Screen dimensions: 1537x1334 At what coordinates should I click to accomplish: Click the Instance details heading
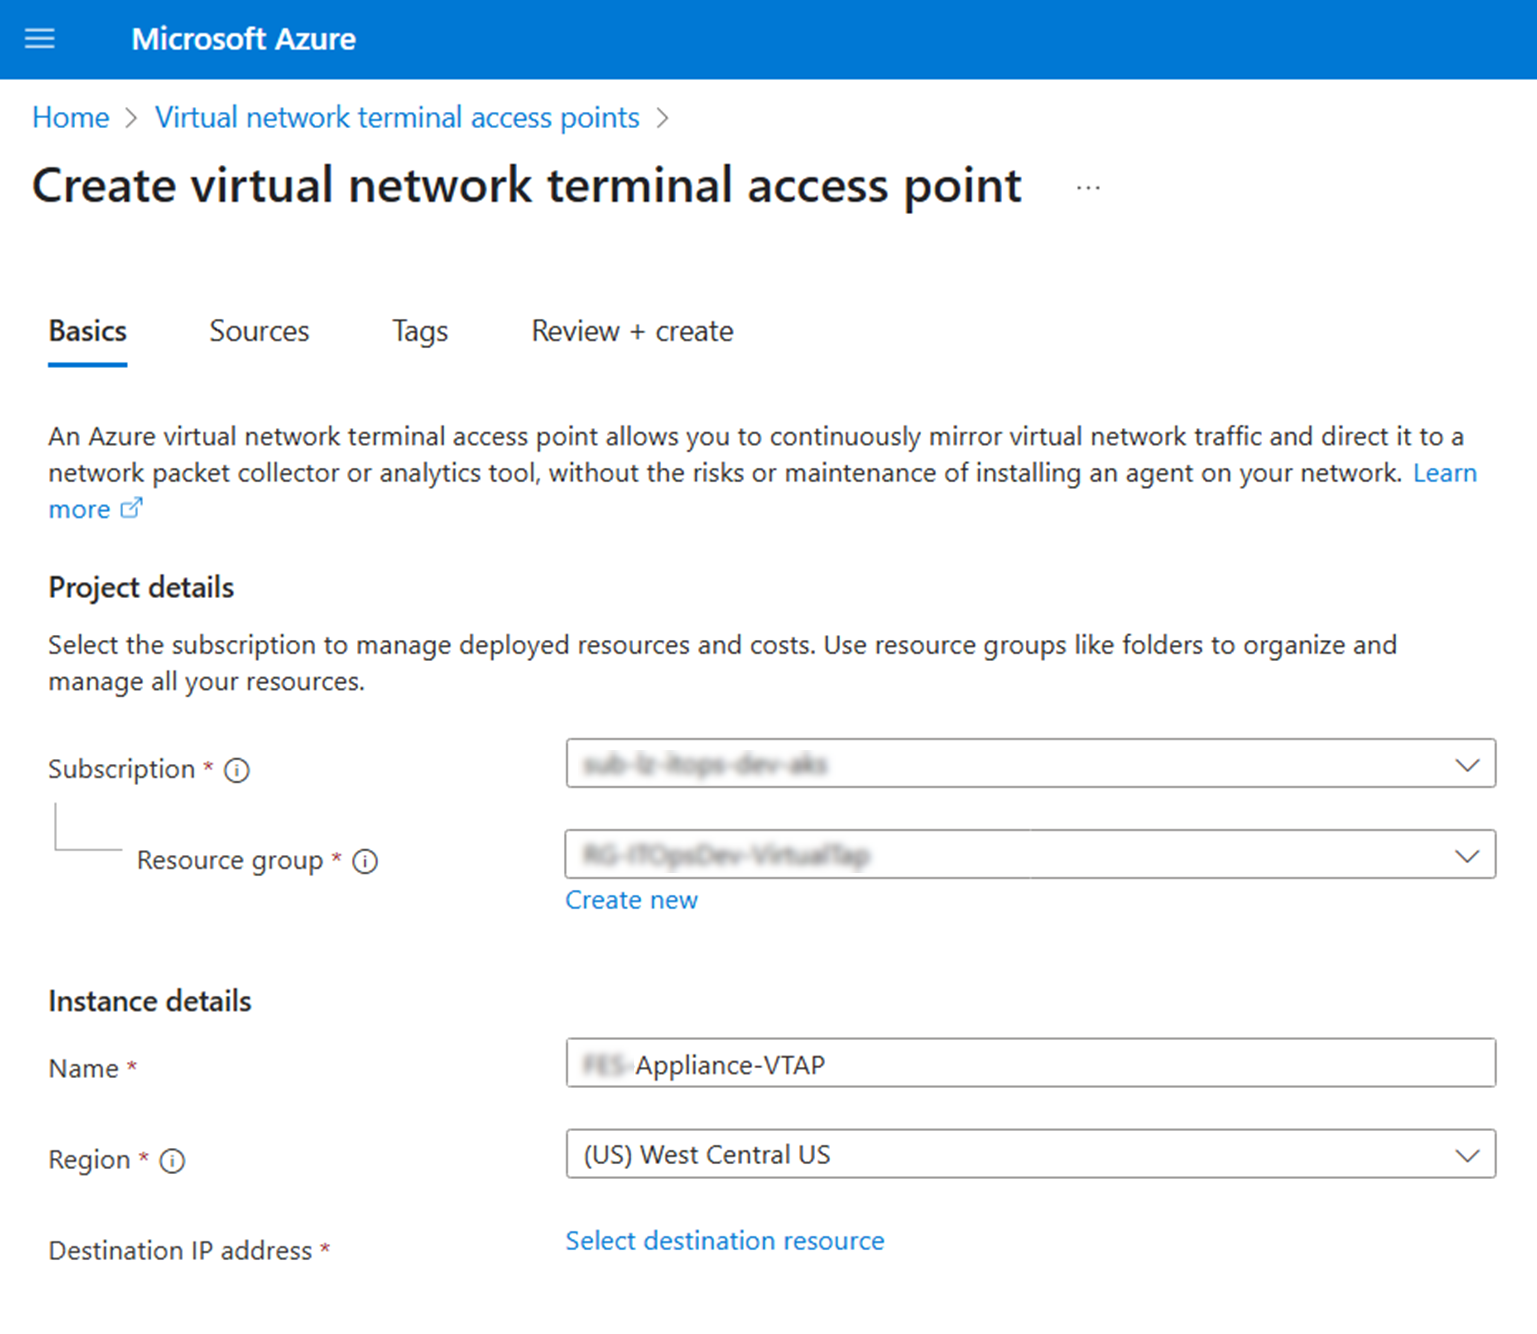pyautogui.click(x=150, y=1002)
